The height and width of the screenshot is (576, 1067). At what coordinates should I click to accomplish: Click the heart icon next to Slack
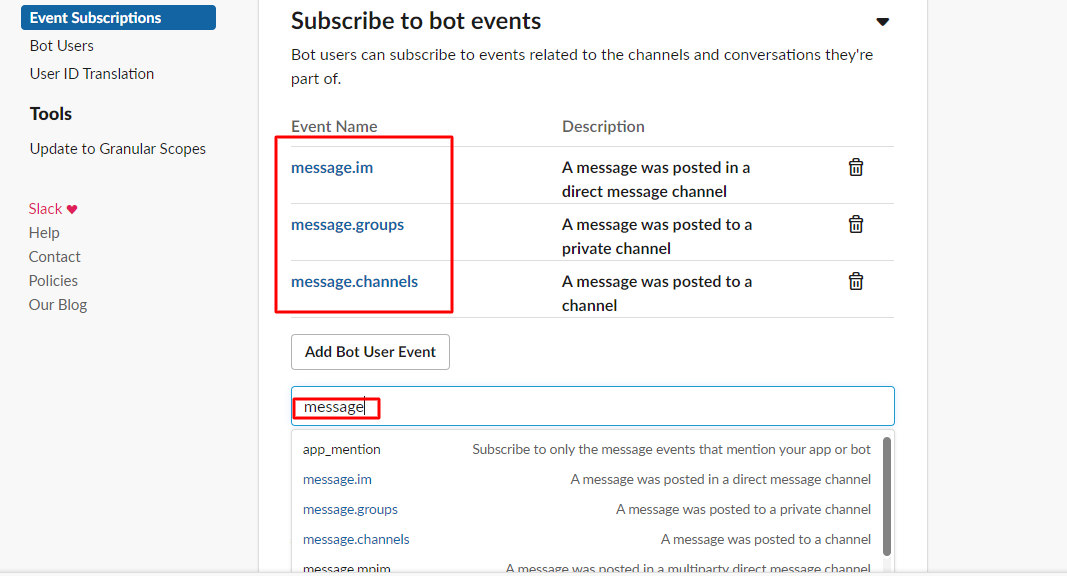pos(72,209)
